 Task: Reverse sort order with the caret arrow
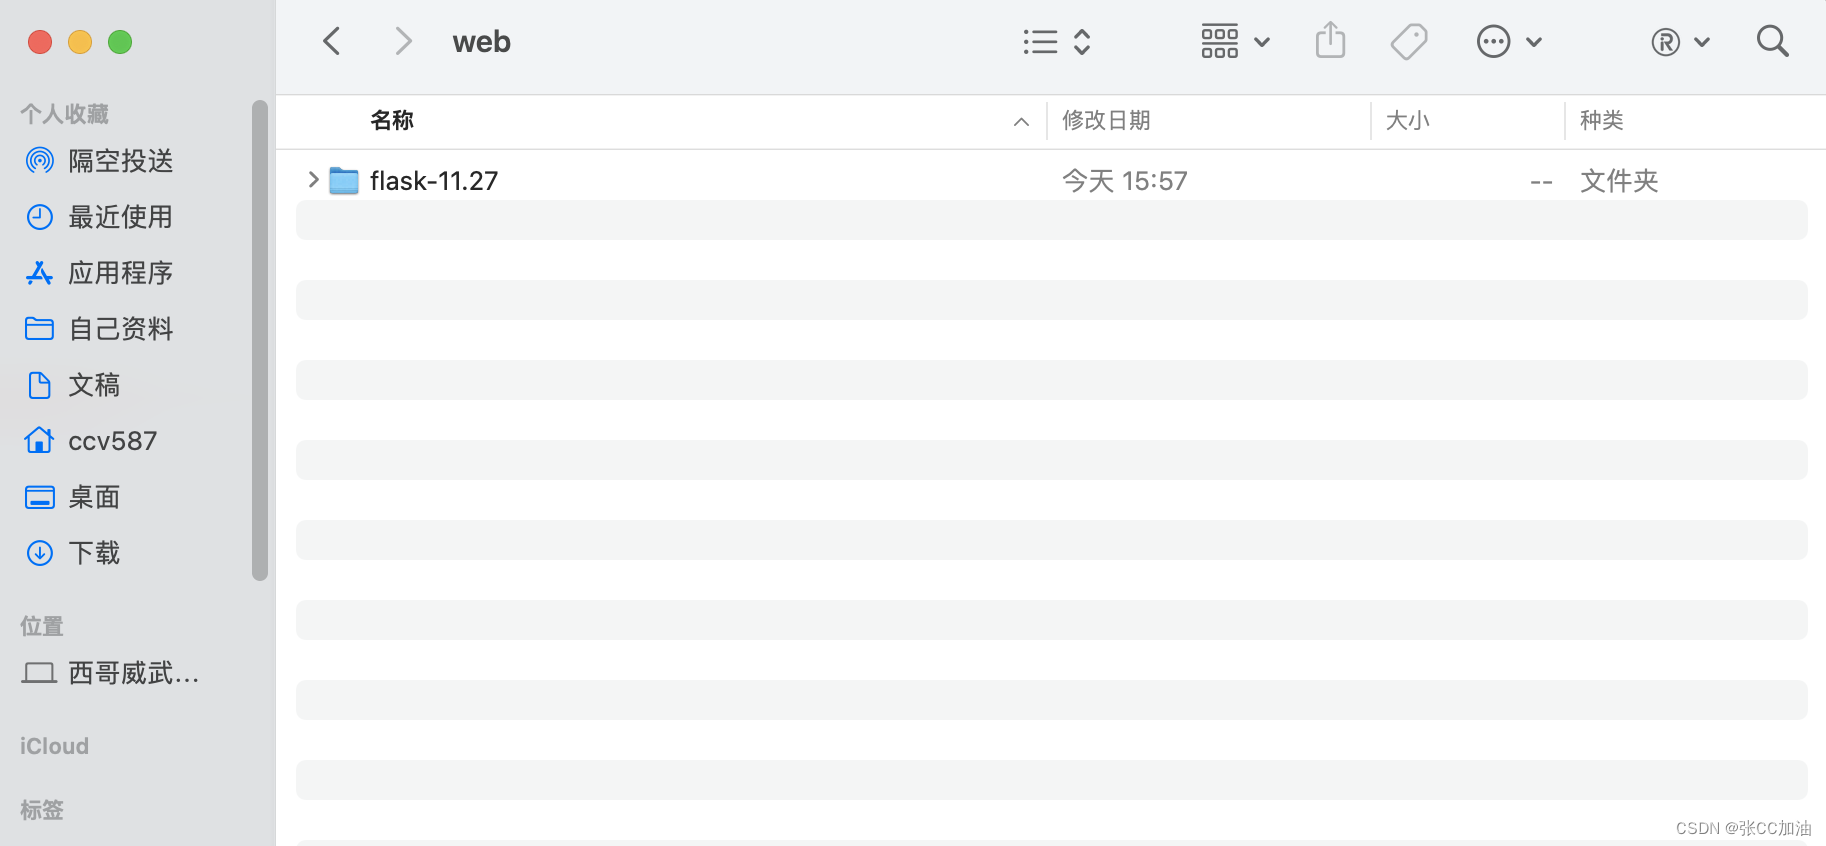click(1021, 122)
